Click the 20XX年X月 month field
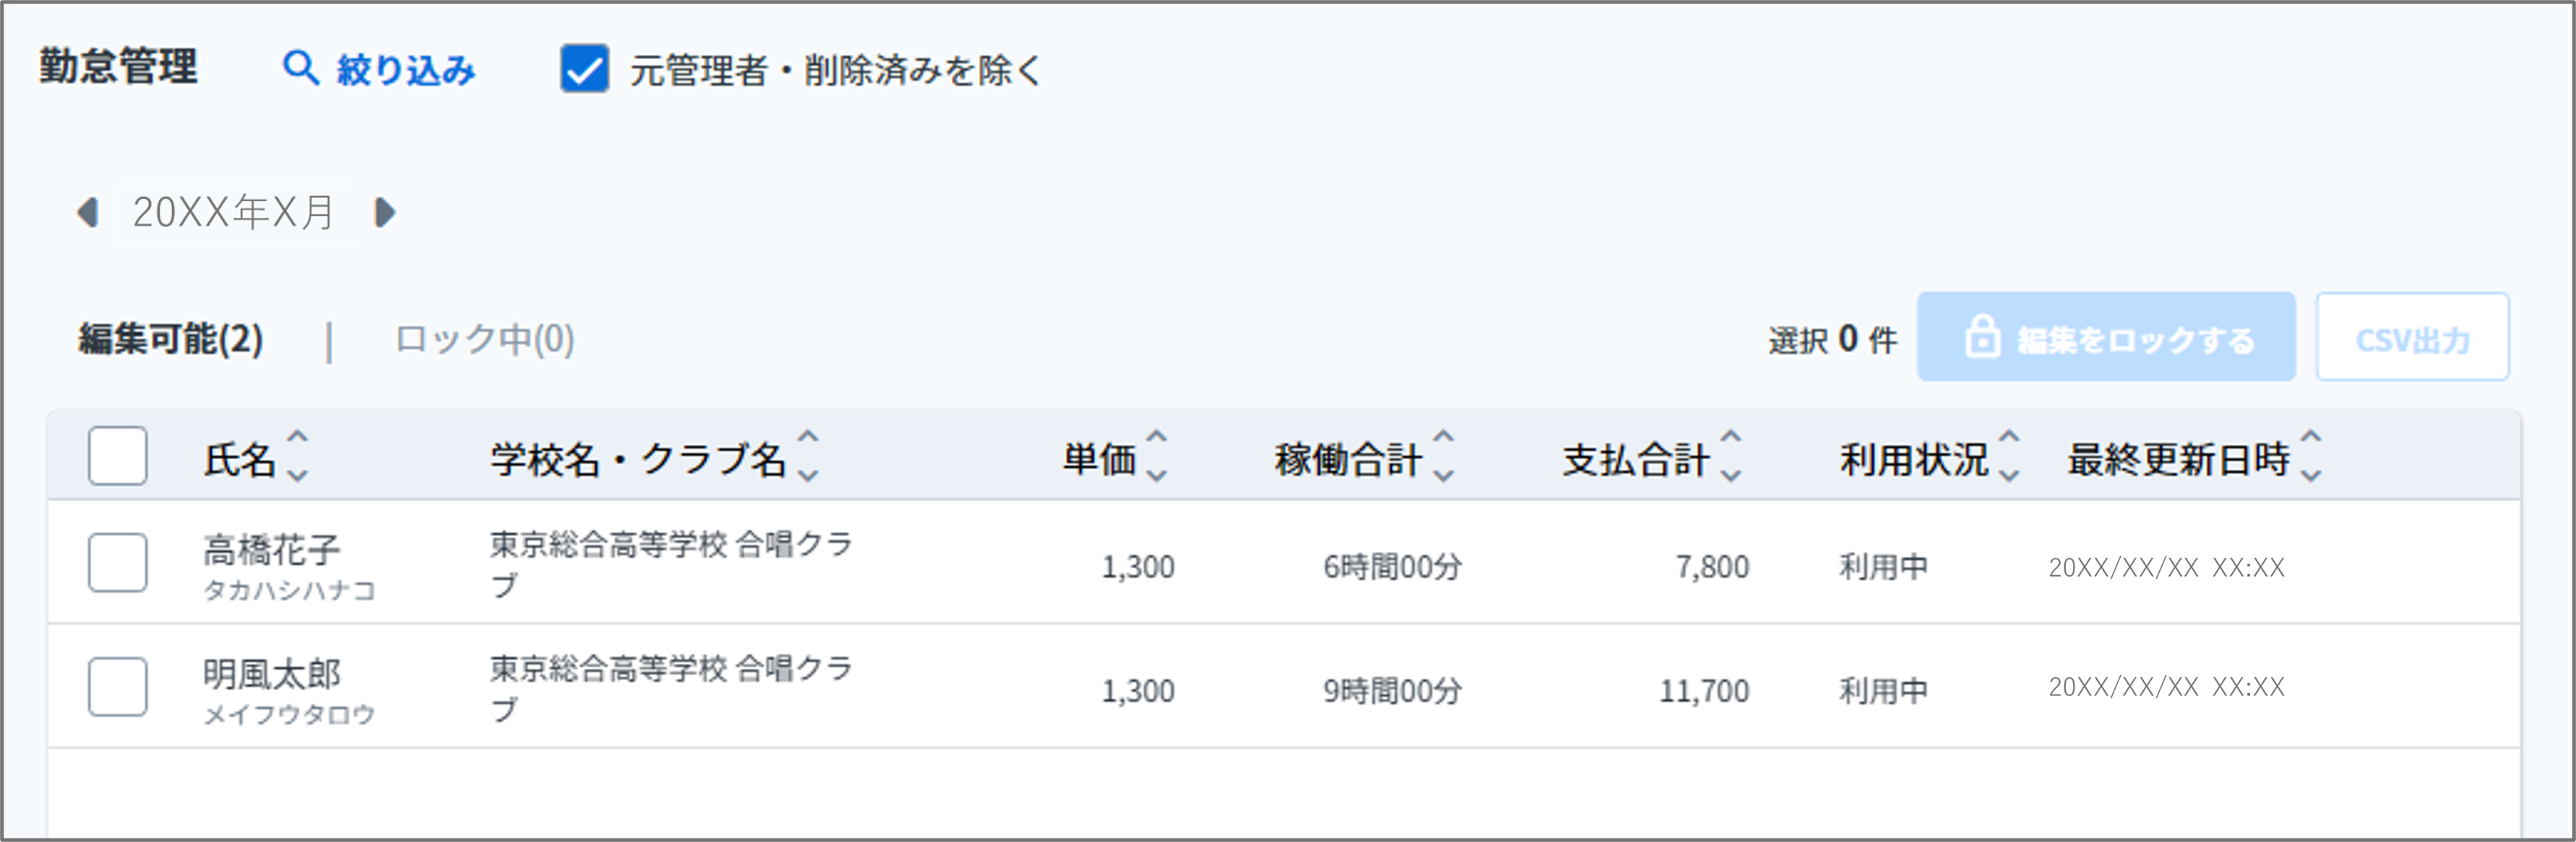Viewport: 2576px width, 842px height. coord(235,213)
